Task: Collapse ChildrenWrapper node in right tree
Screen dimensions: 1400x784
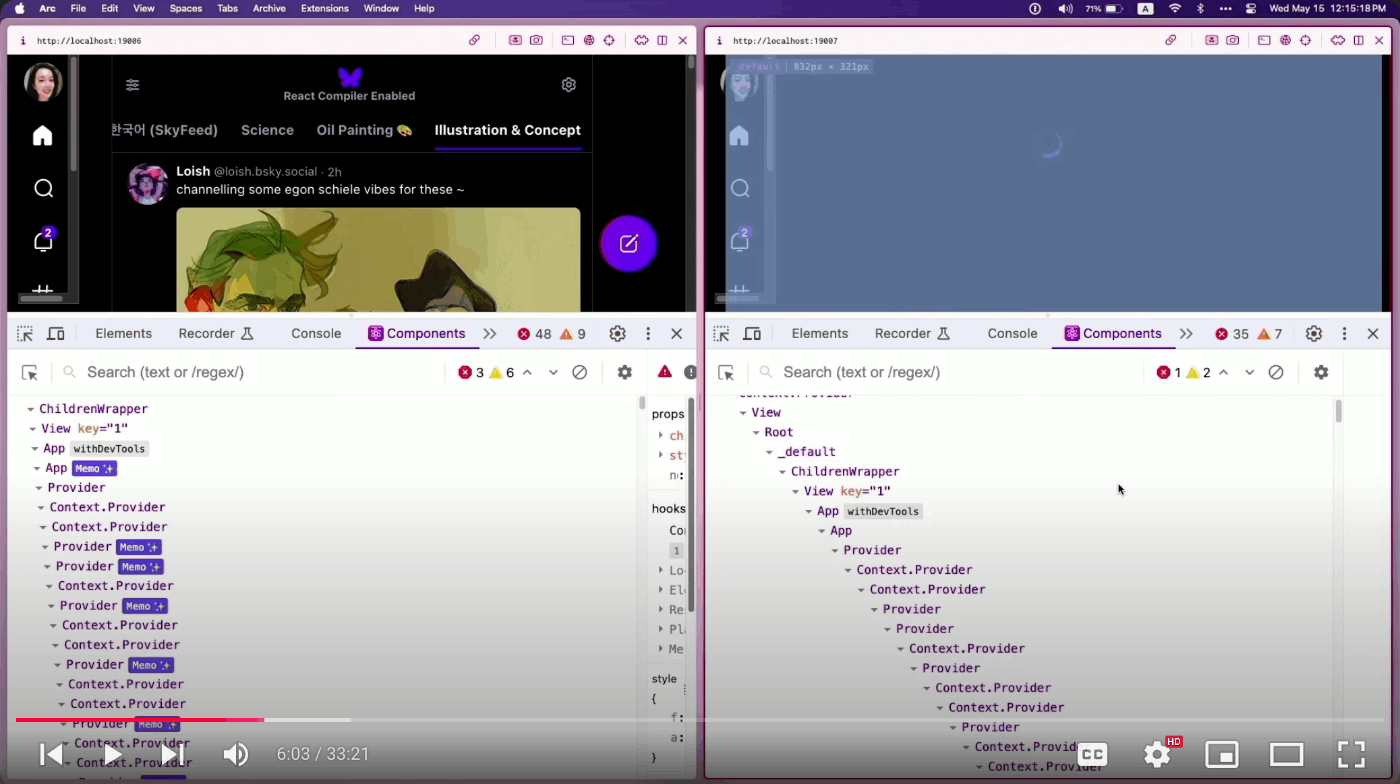Action: coord(783,472)
